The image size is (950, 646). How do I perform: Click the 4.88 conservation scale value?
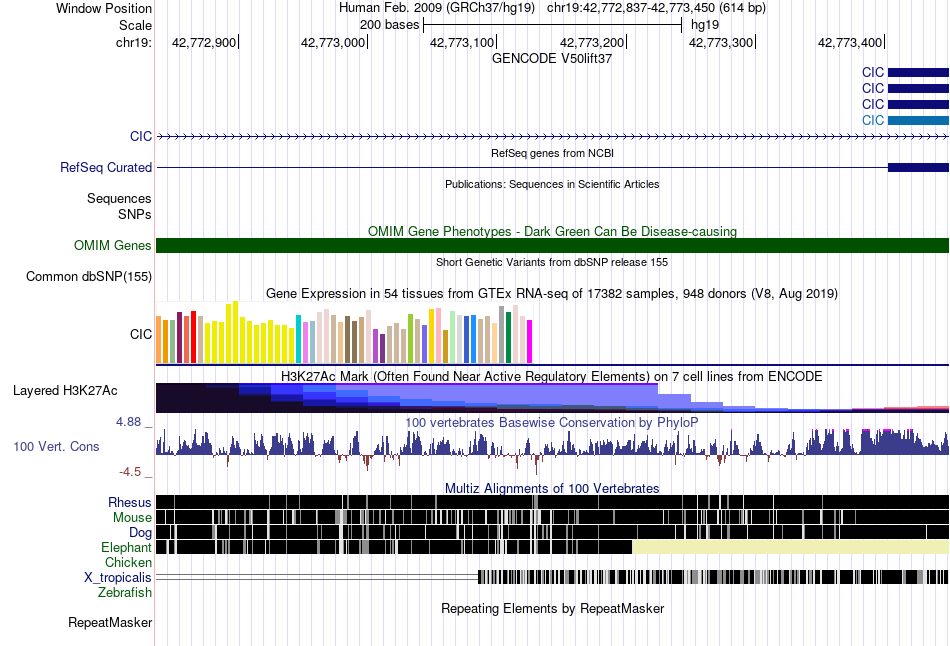(x=128, y=422)
